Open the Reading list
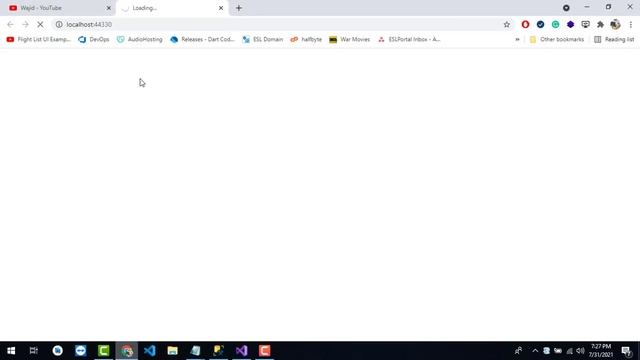Viewport: 640px width, 360px height. click(x=614, y=40)
